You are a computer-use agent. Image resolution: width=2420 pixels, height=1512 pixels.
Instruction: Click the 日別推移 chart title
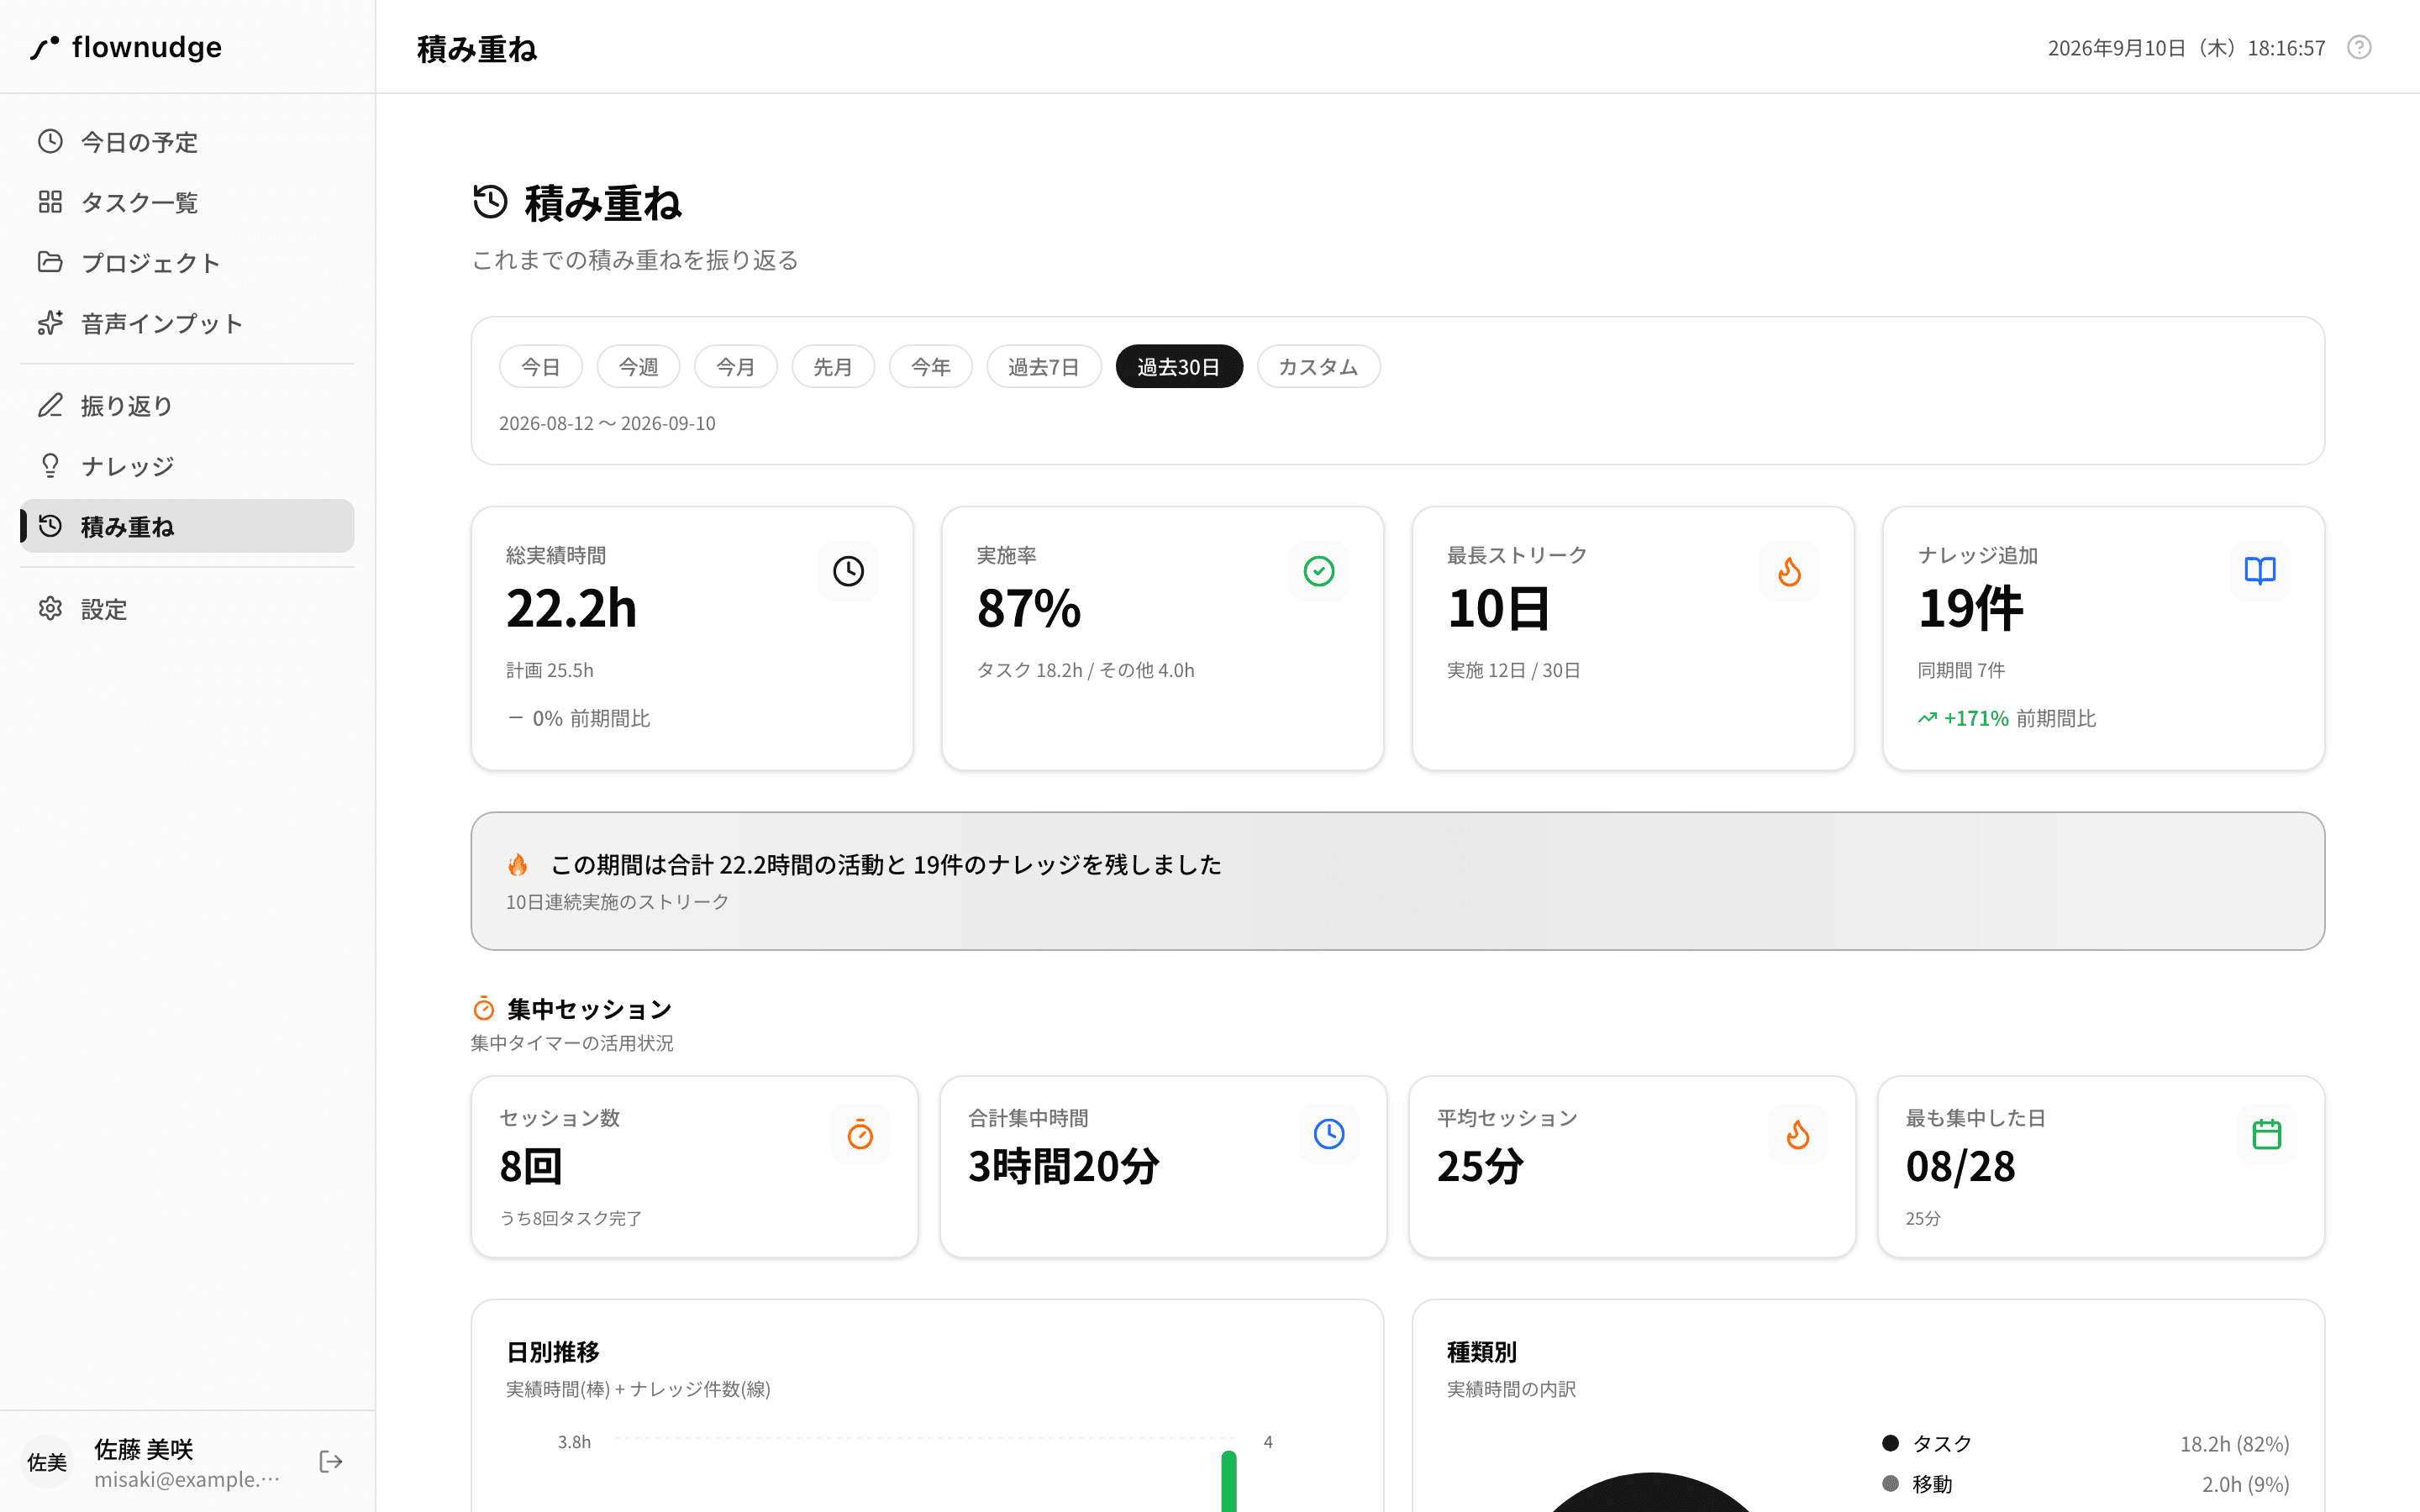tap(553, 1352)
